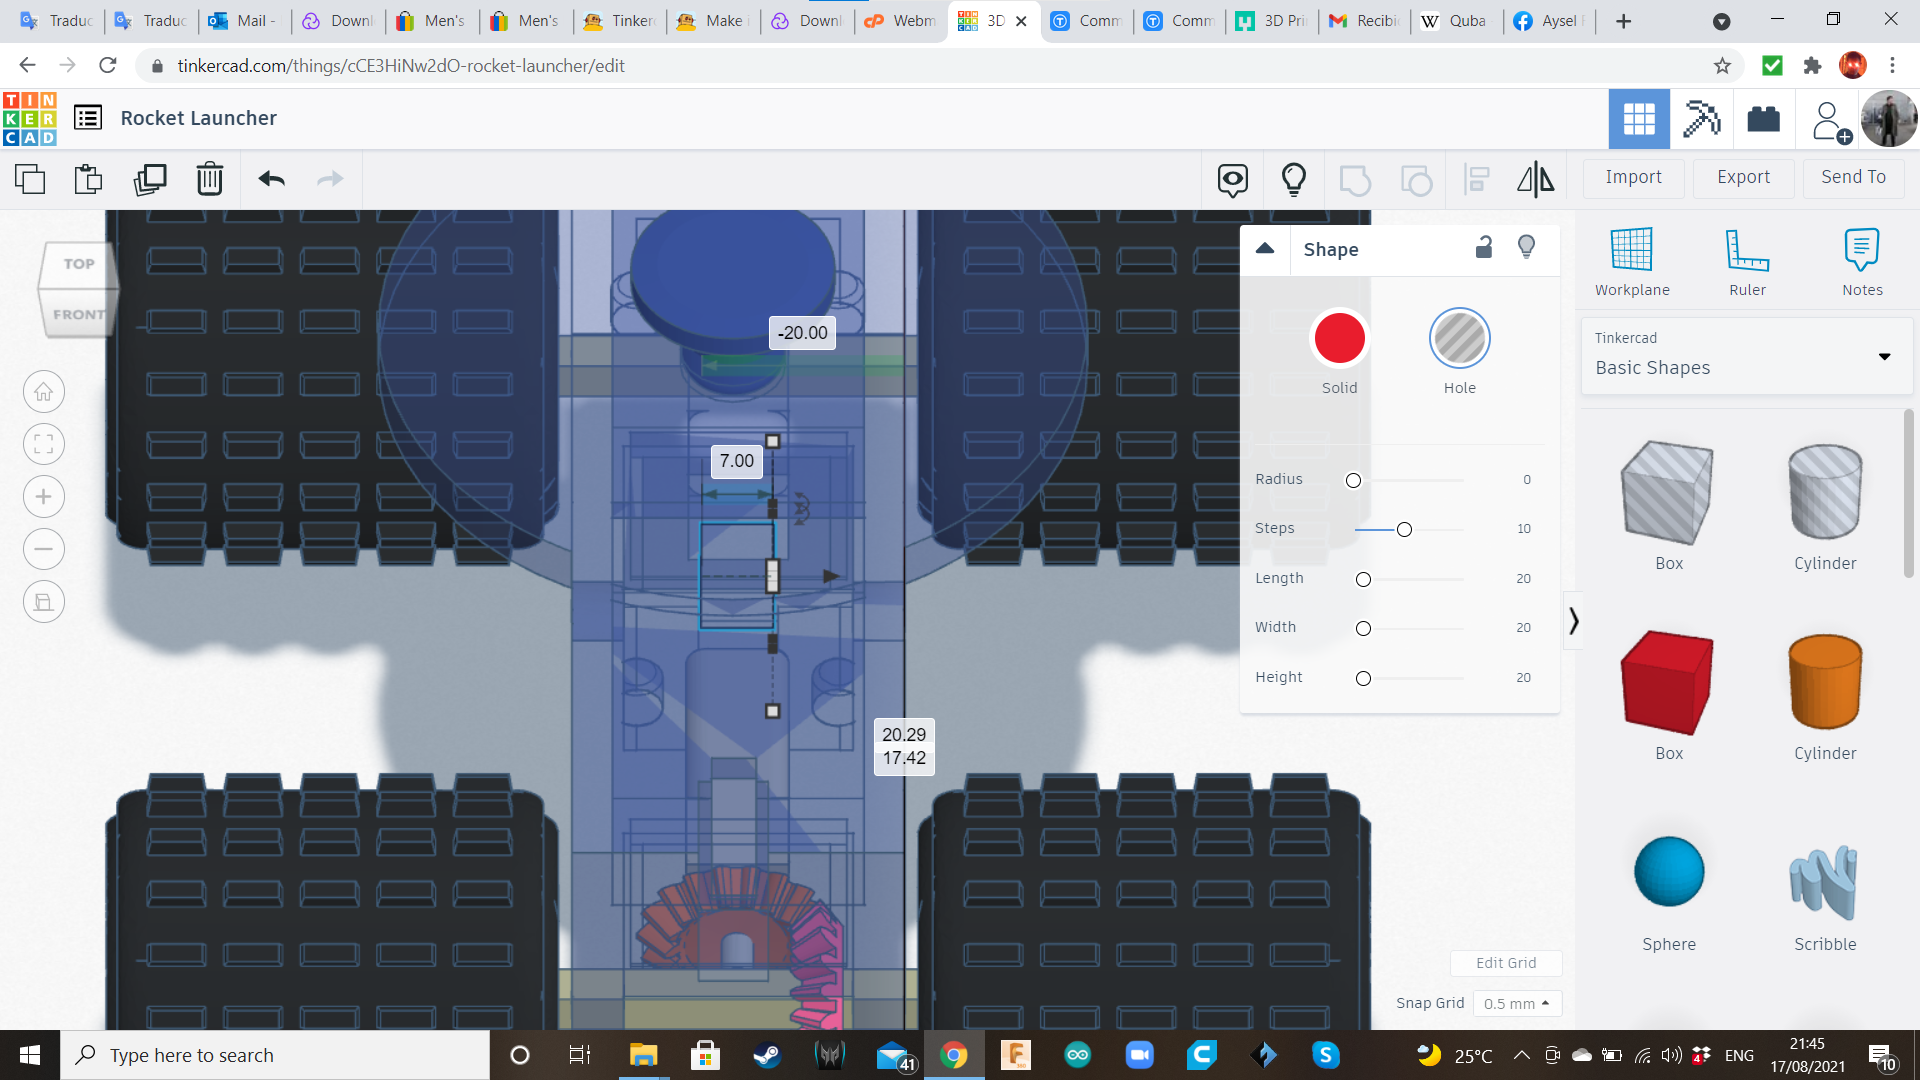1920x1080 pixels.
Task: Set shape to Solid
Action: pos(1339,339)
